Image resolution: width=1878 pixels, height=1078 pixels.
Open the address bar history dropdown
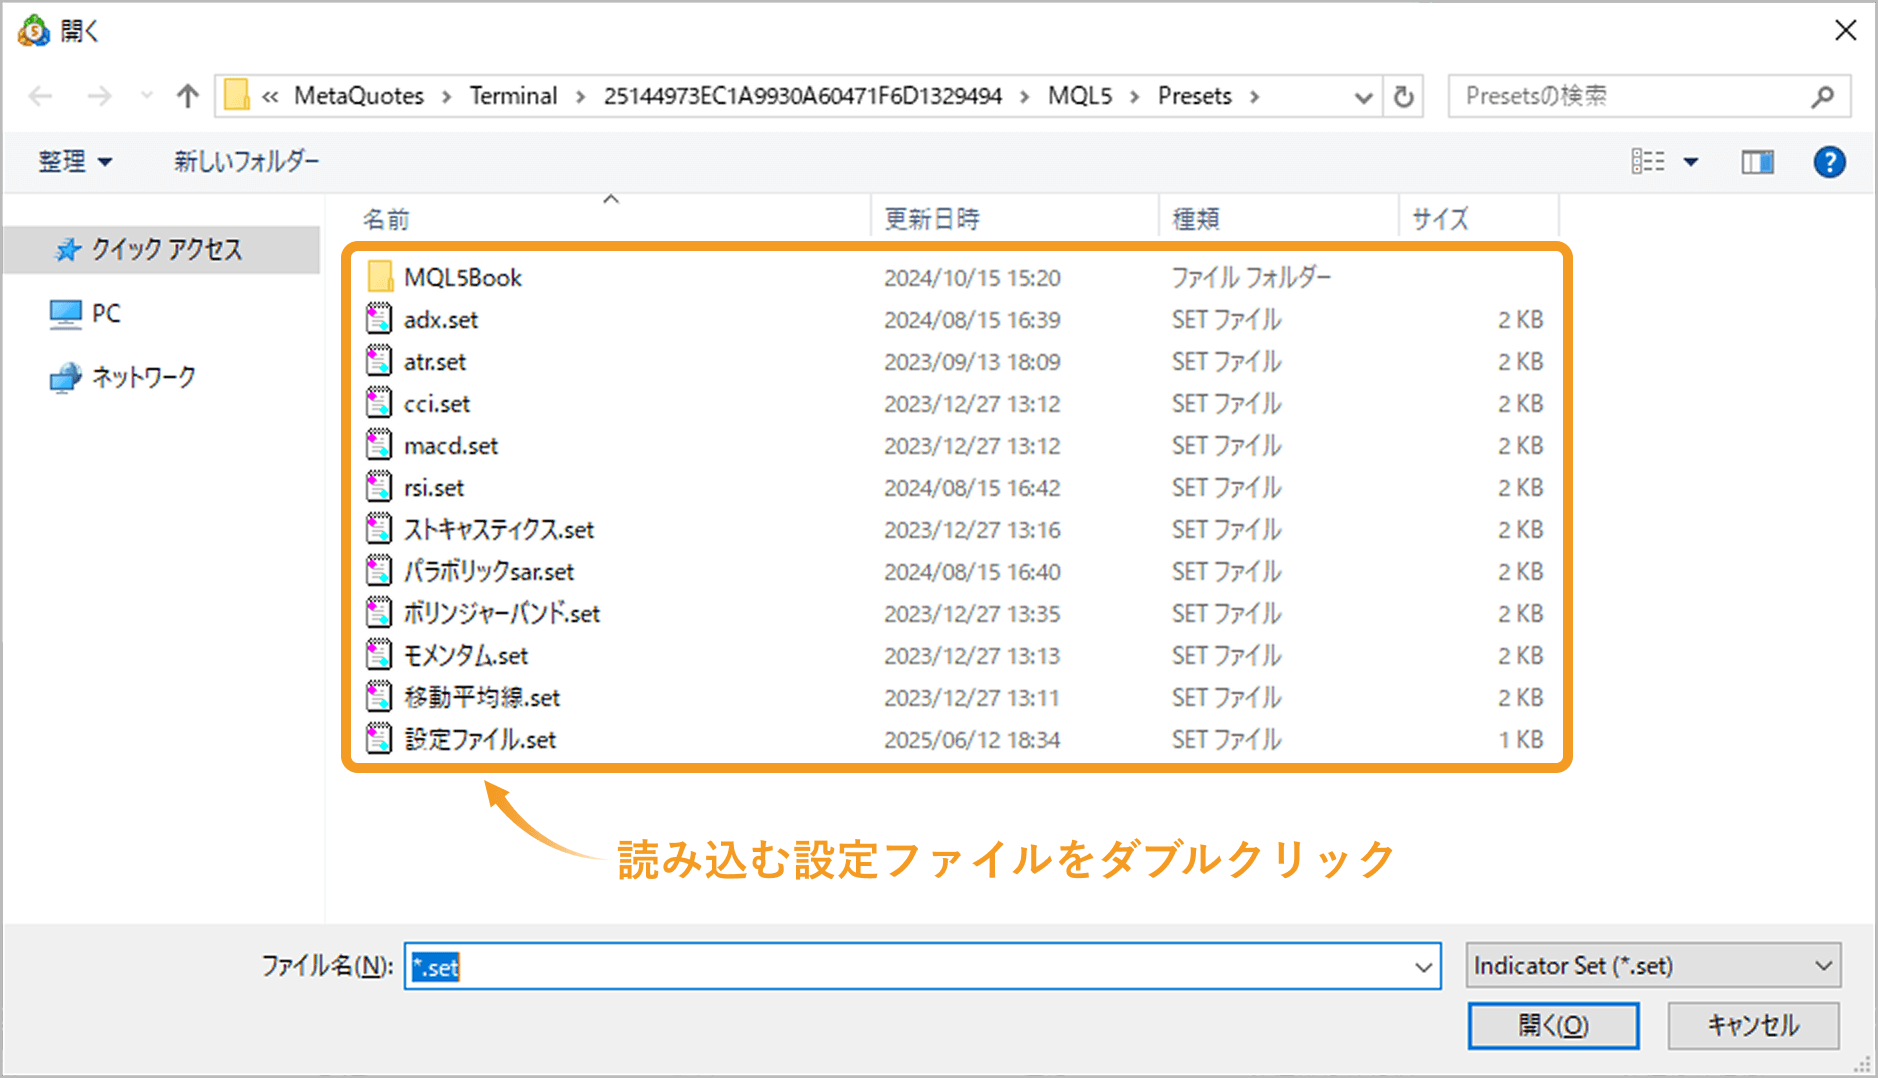tap(1363, 96)
